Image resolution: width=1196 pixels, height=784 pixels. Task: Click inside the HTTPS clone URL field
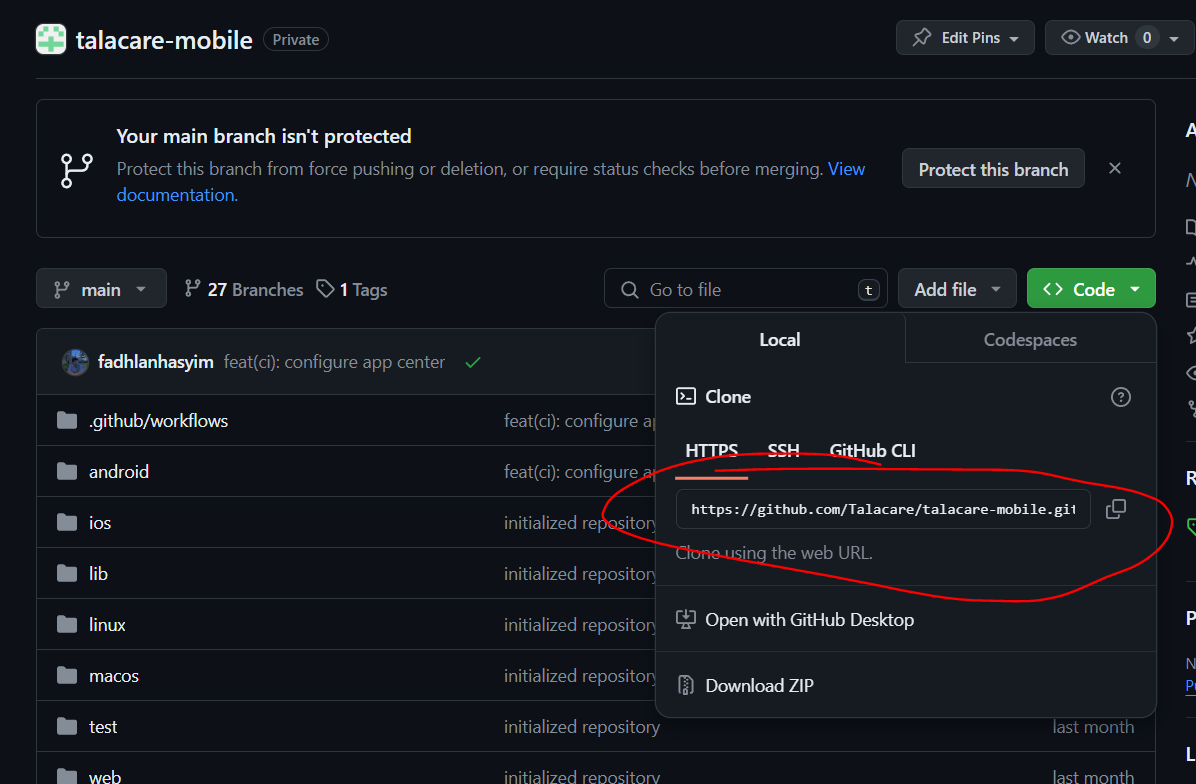(882, 509)
